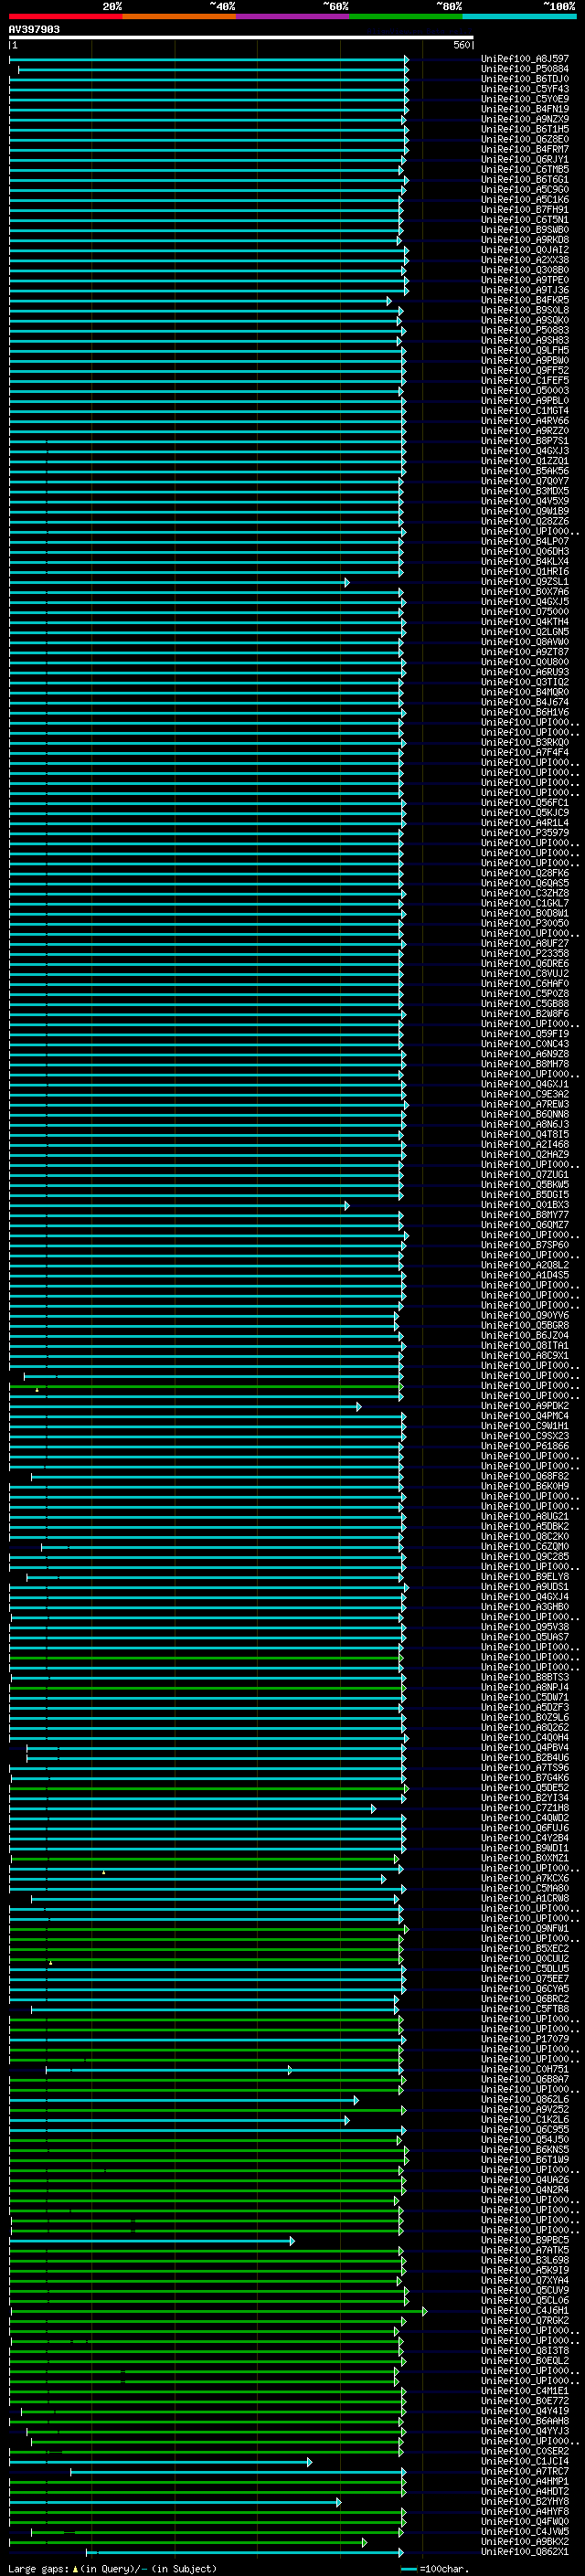Select hit label UniRef100_B3L698

[525, 2260]
